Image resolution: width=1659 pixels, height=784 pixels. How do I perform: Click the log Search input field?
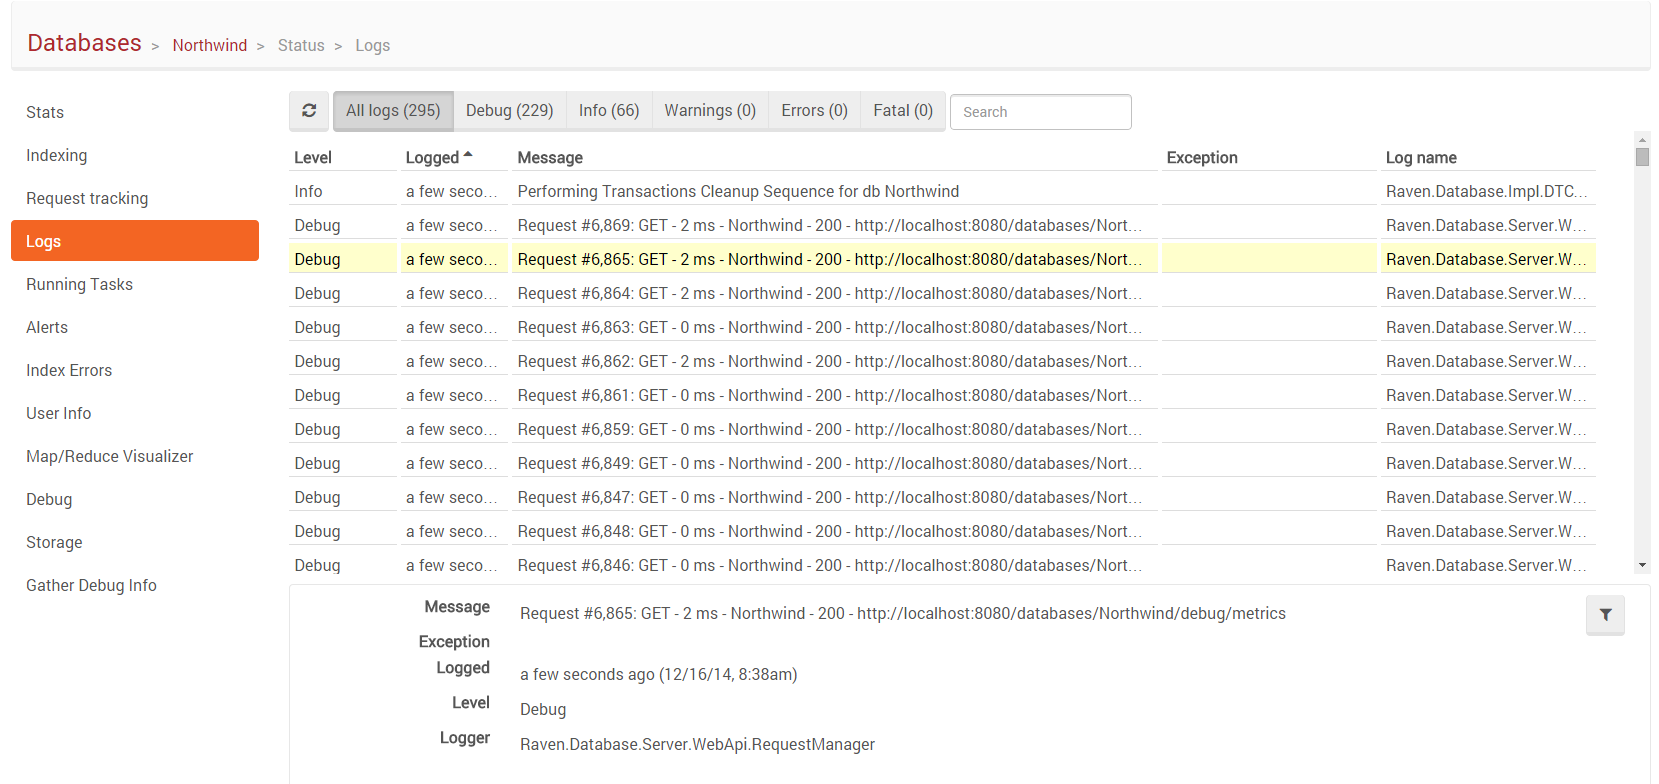pyautogui.click(x=1040, y=112)
